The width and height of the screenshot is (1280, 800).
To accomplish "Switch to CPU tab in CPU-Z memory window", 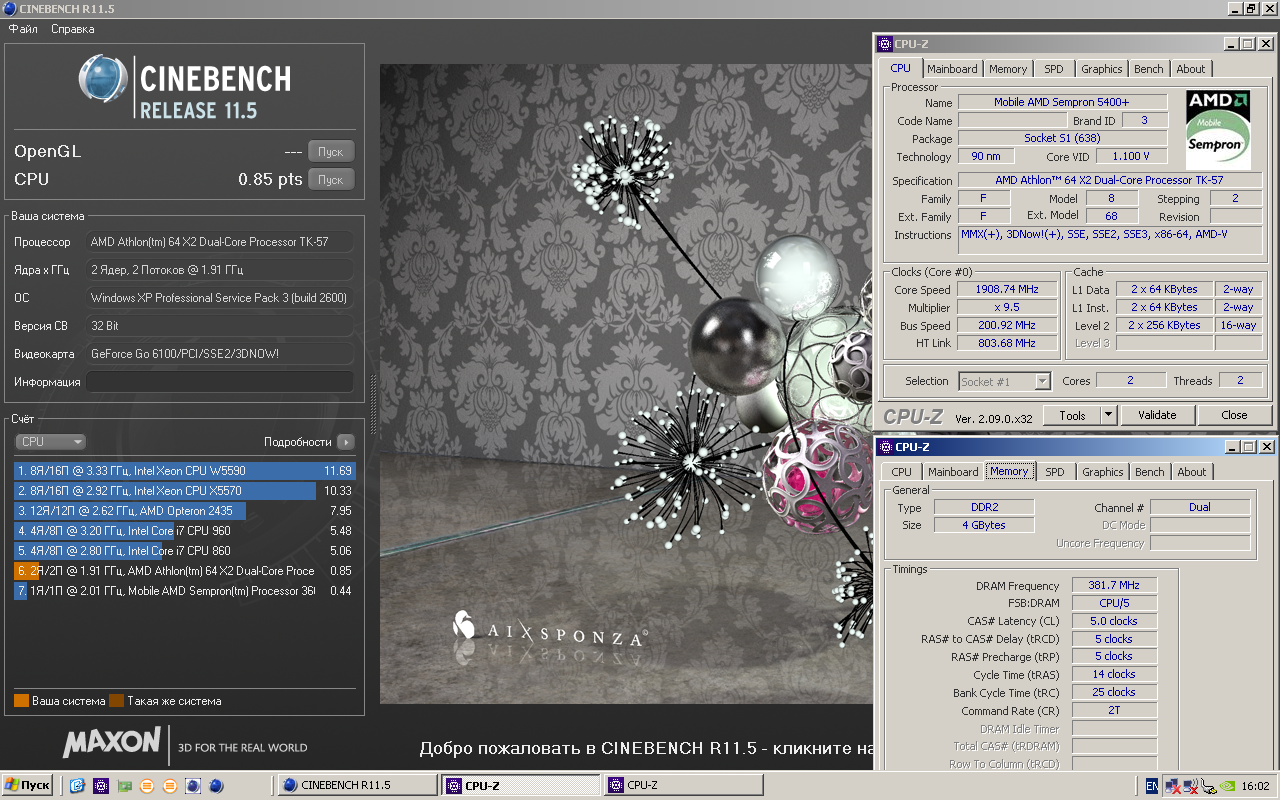I will [x=902, y=472].
